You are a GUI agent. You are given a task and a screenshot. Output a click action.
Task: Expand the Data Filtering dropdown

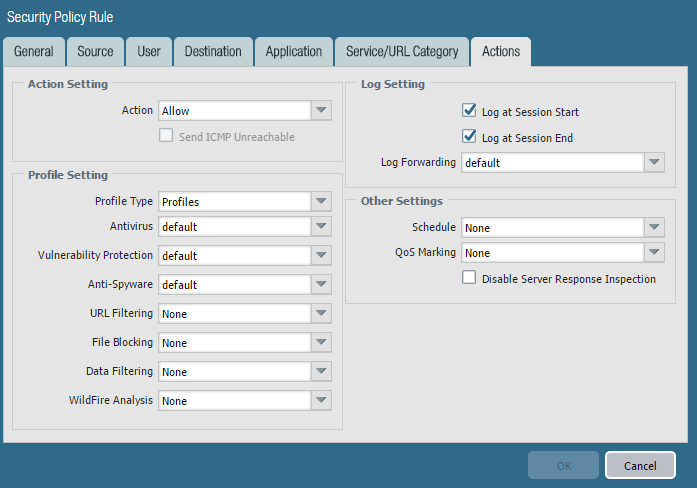pyautogui.click(x=321, y=372)
